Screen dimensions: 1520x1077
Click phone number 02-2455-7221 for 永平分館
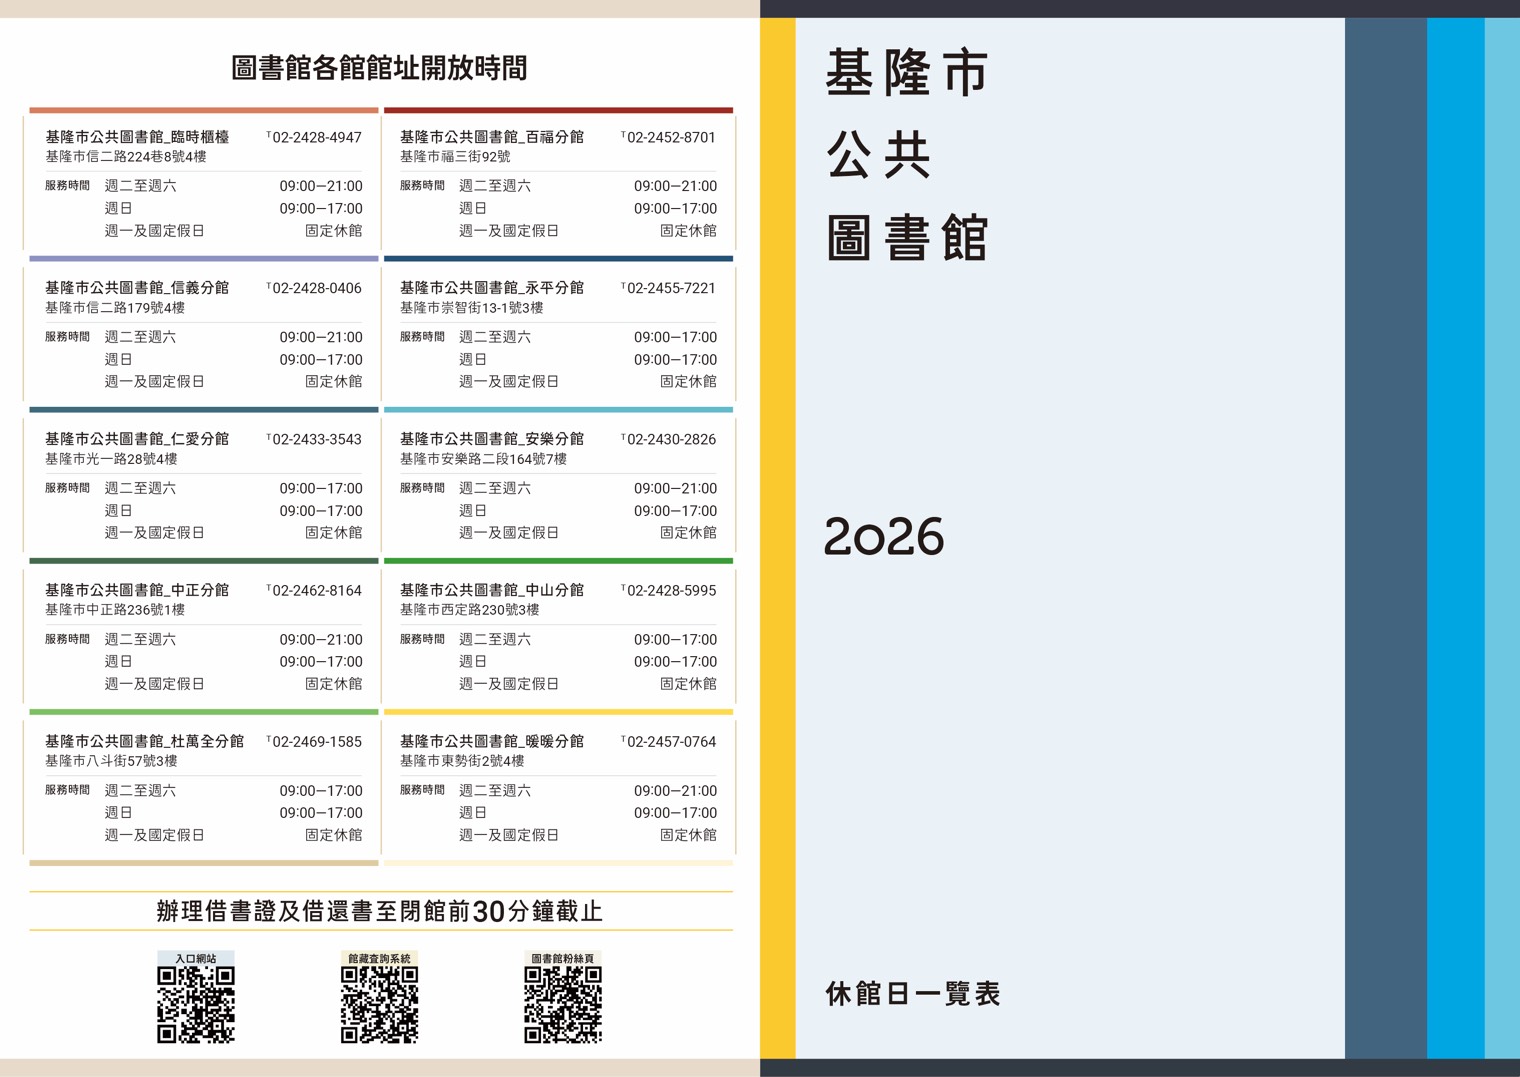point(670,288)
